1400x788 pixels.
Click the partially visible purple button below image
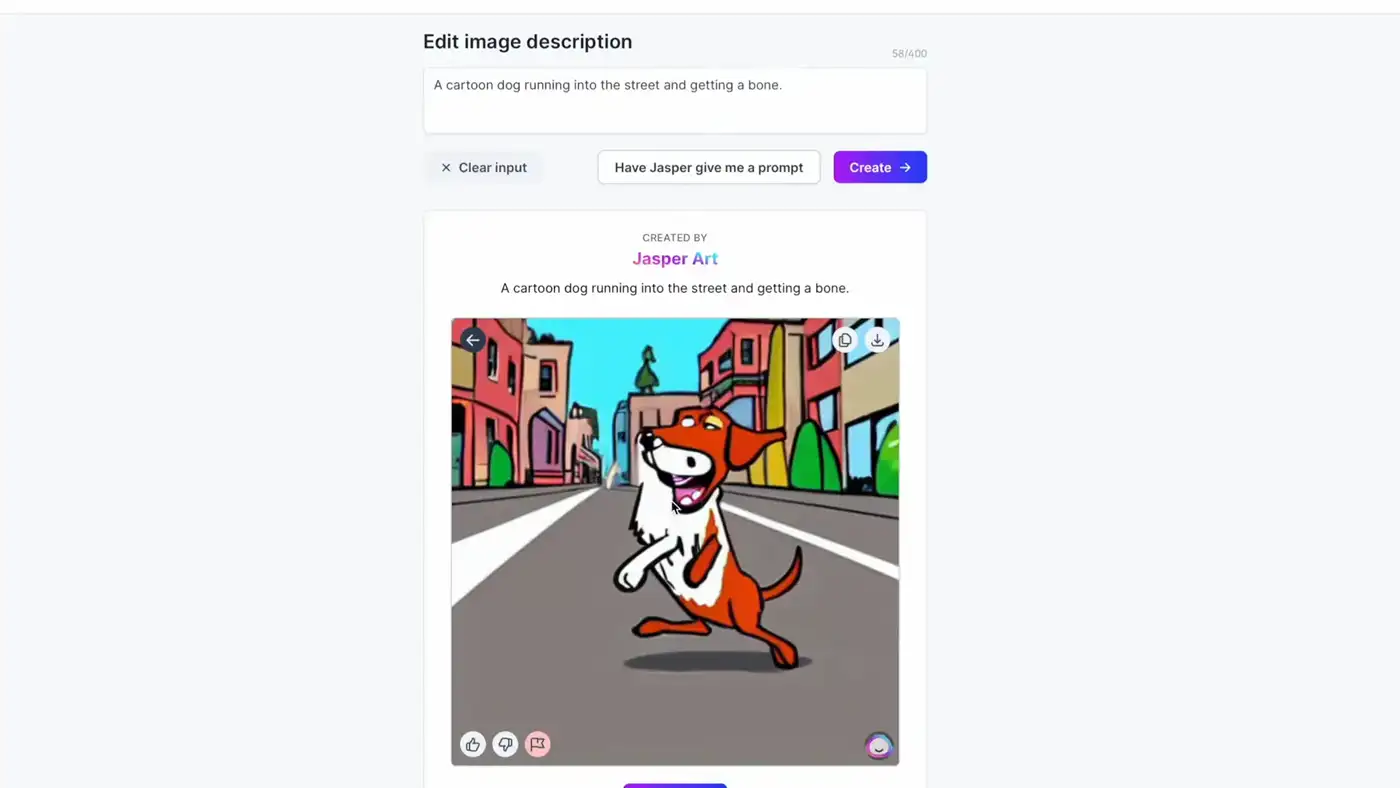675,785
